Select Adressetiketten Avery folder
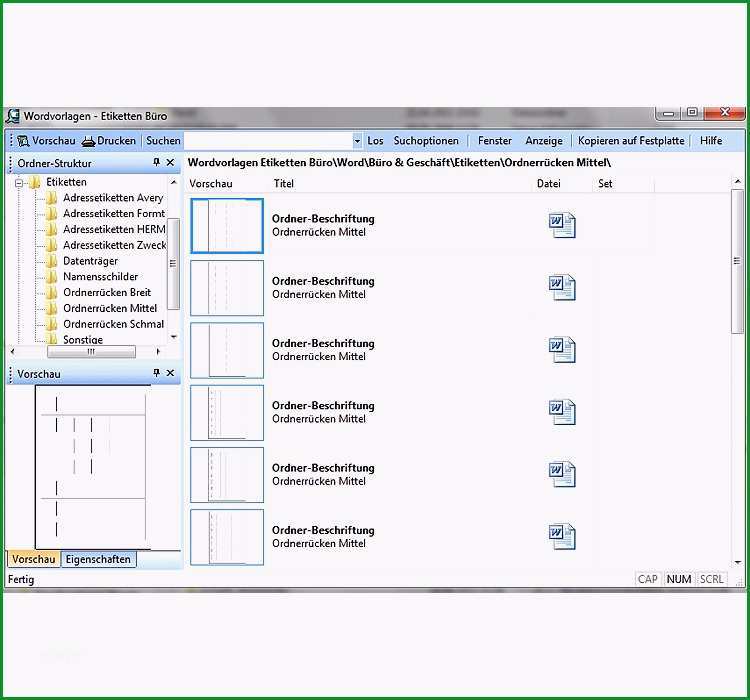The height and width of the screenshot is (700, 750). pyautogui.click(x=113, y=198)
